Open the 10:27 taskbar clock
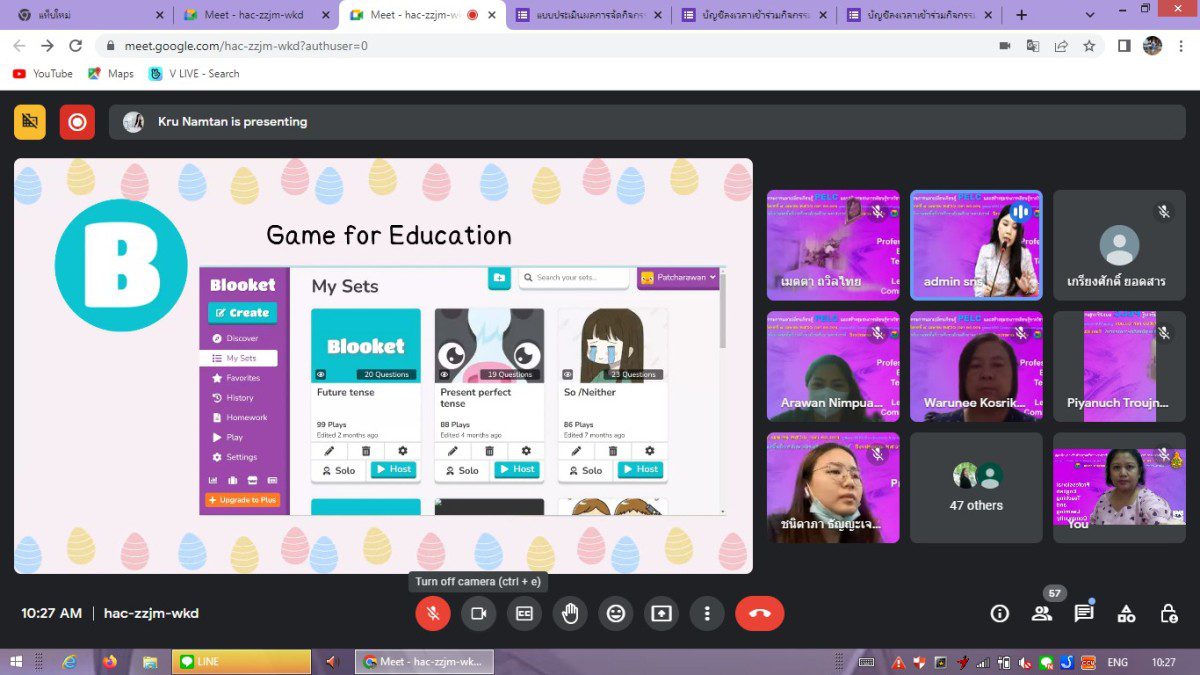 click(x=1163, y=662)
